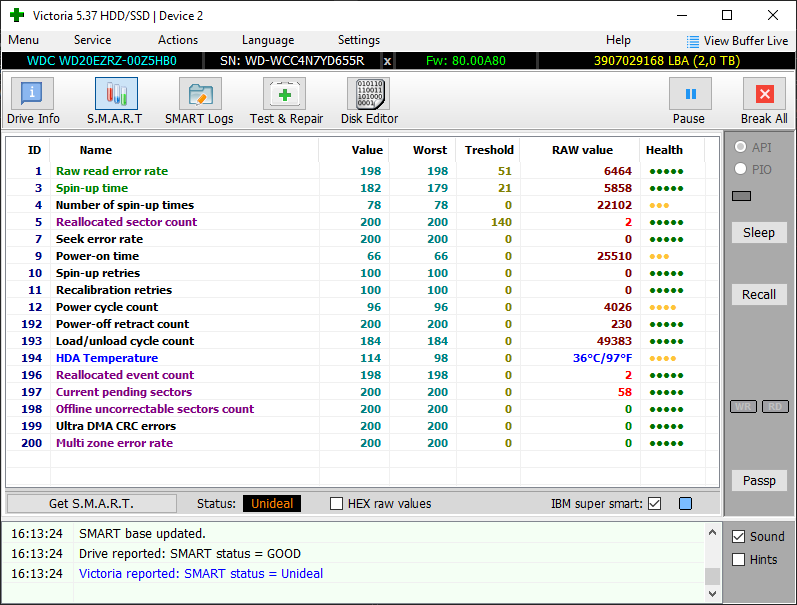The height and width of the screenshot is (605, 797).
Task: Switch to Test & Repair
Action: pyautogui.click(x=286, y=102)
